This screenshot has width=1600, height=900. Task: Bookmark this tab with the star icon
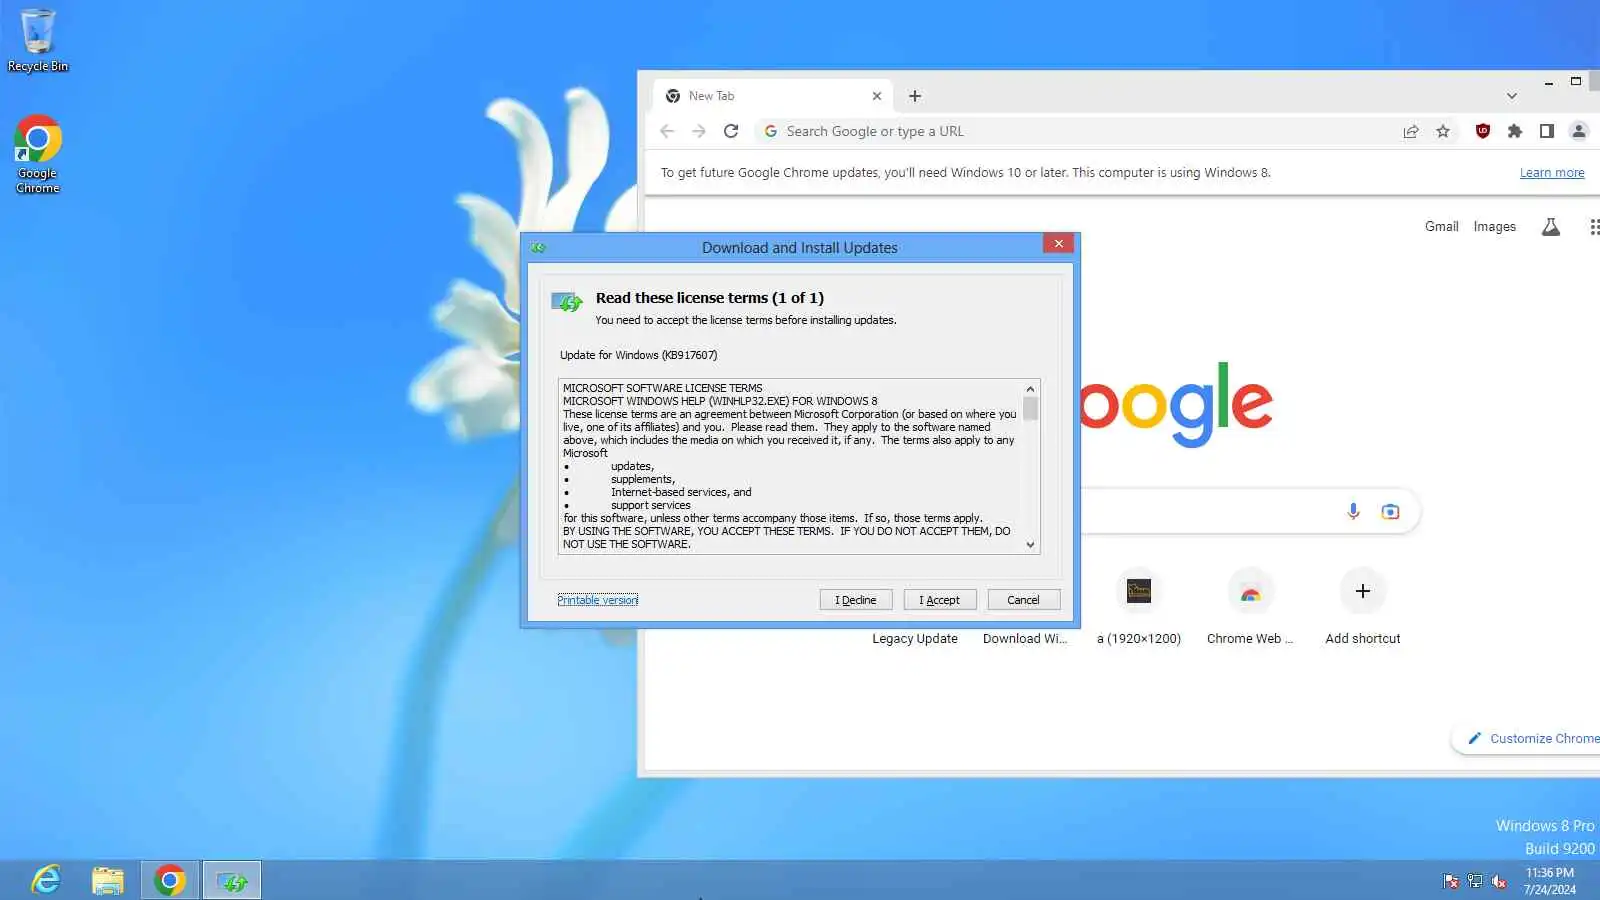pyautogui.click(x=1443, y=131)
